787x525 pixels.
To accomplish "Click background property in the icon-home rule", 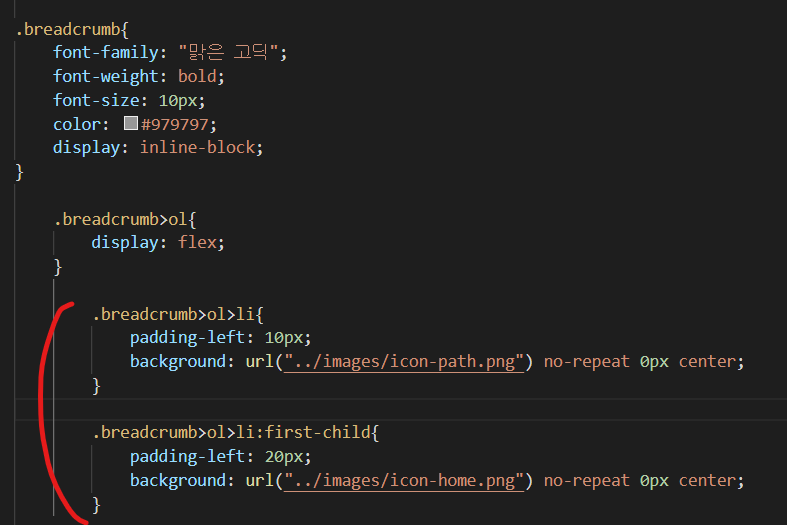I will [178, 480].
